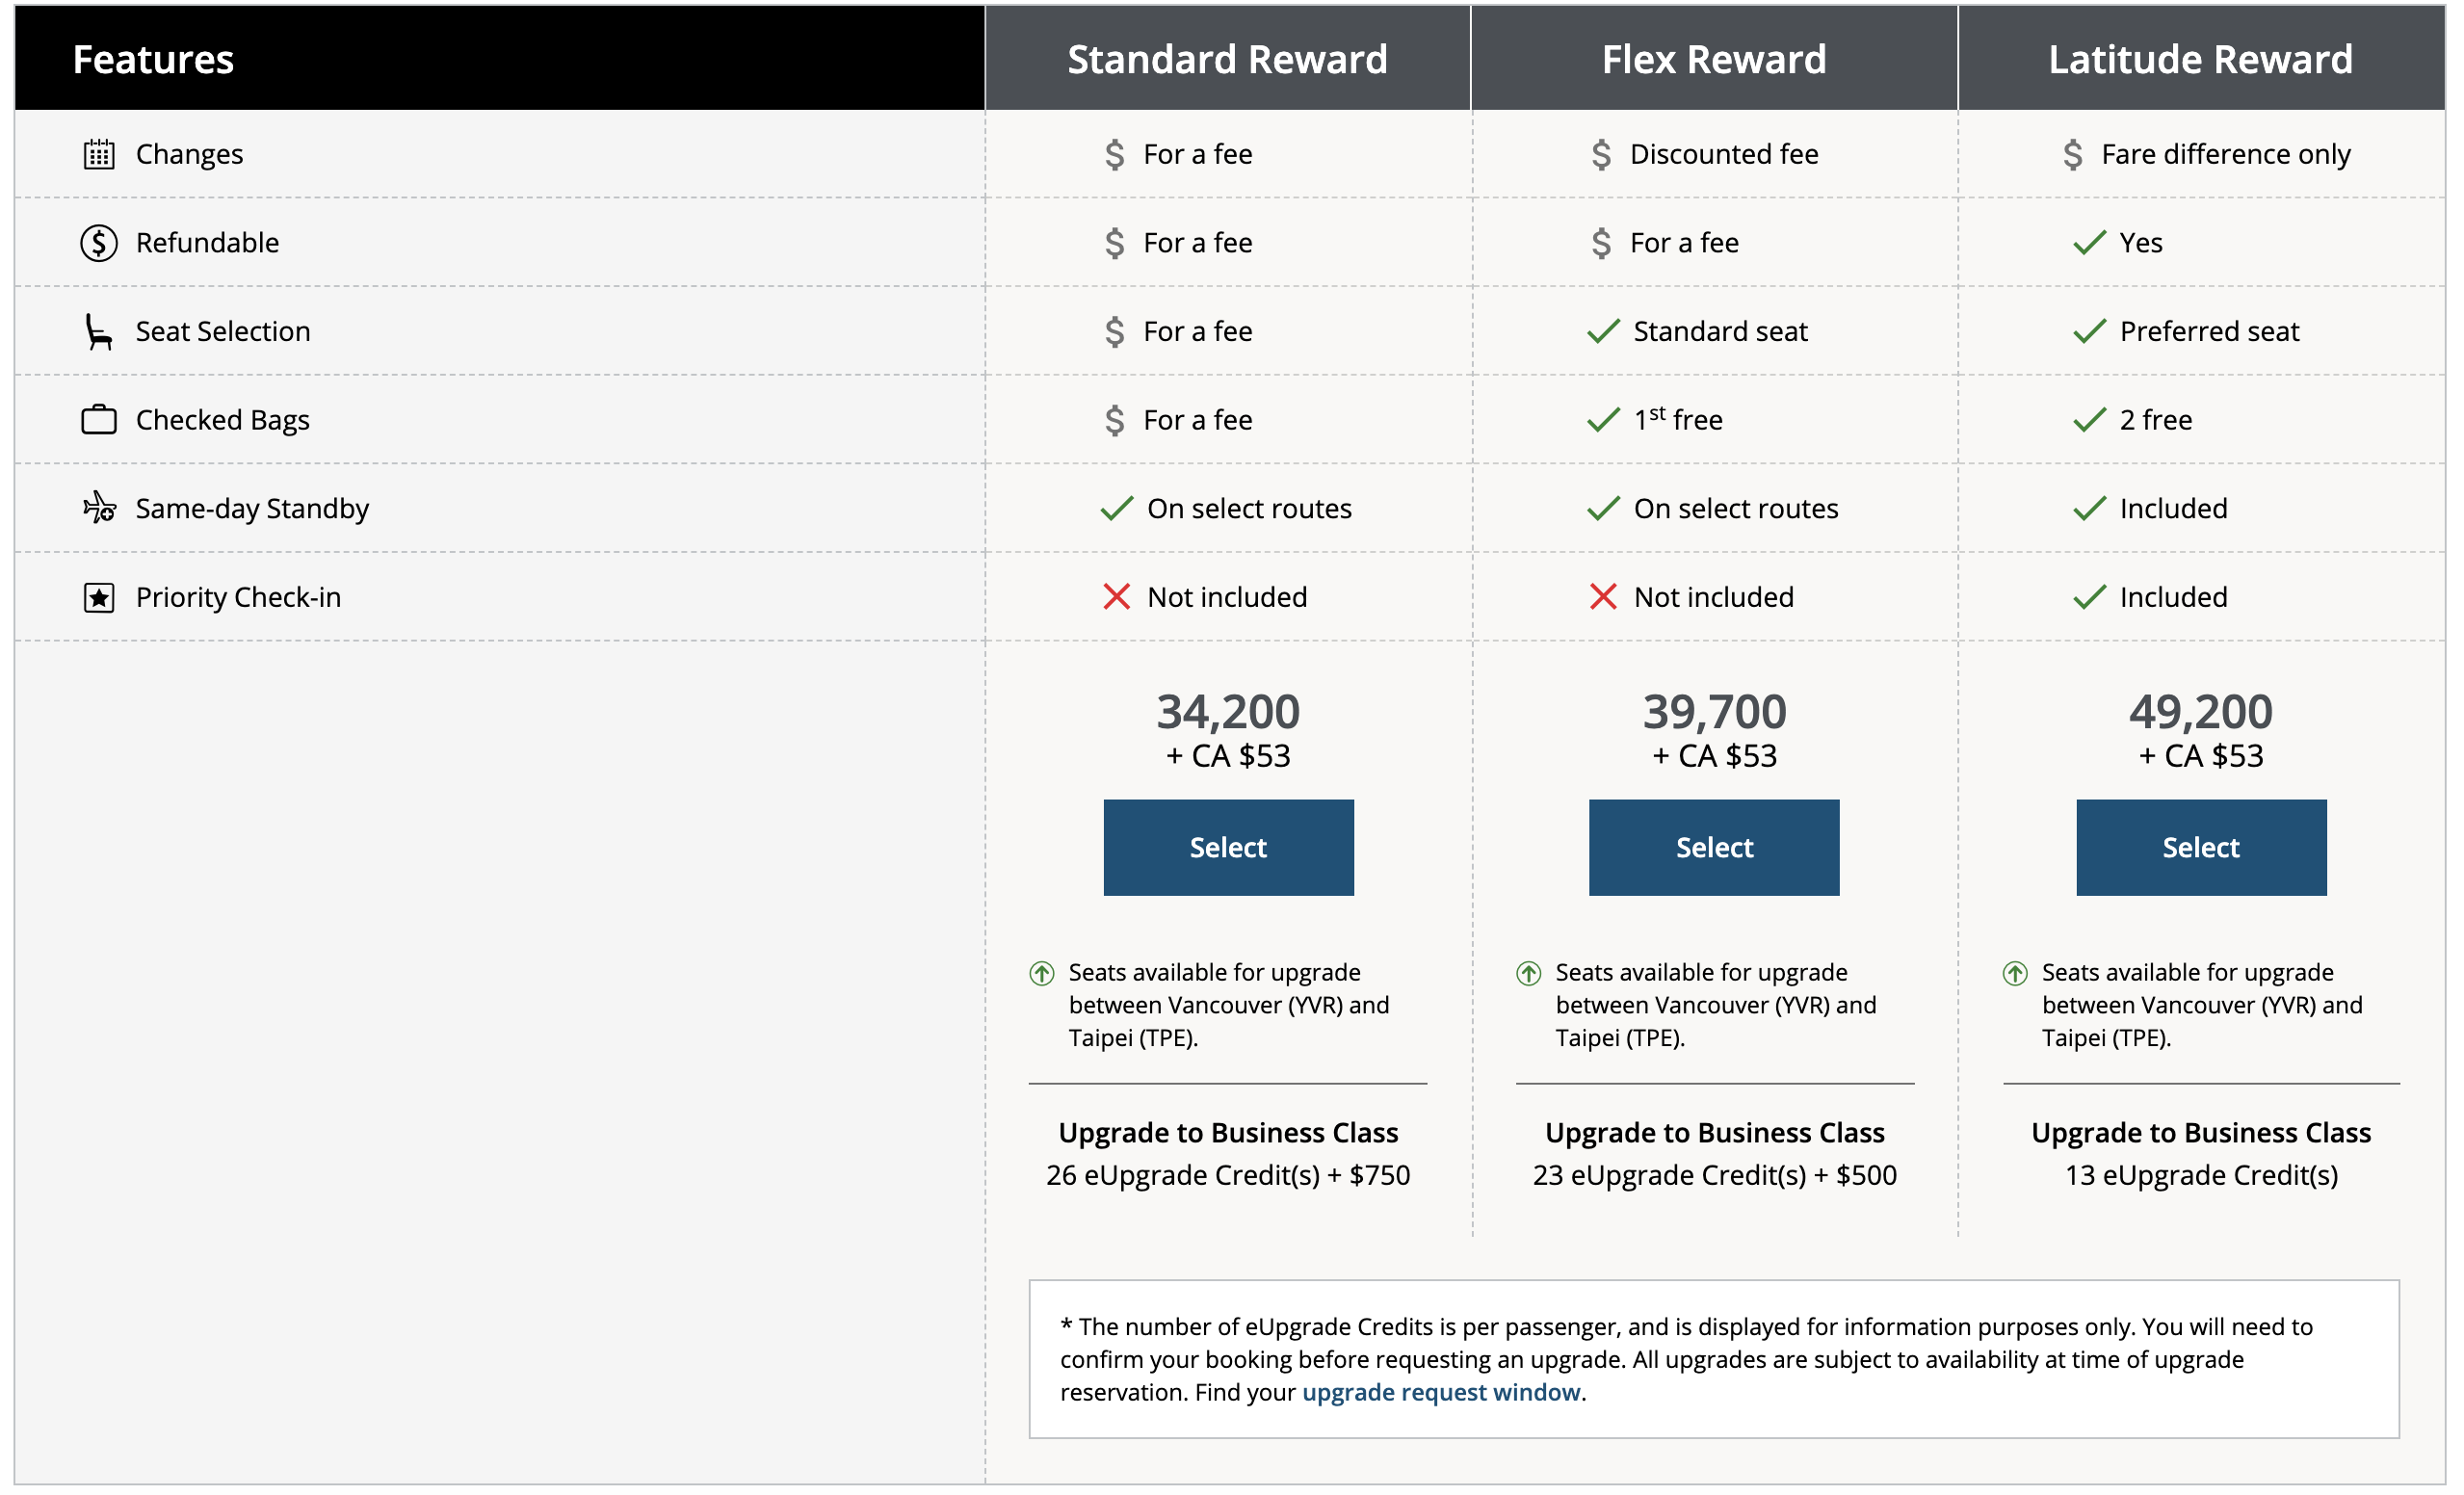Screen dimensions: 2464x1495
Task: Click the Standard Reward column header
Action: (x=1227, y=59)
